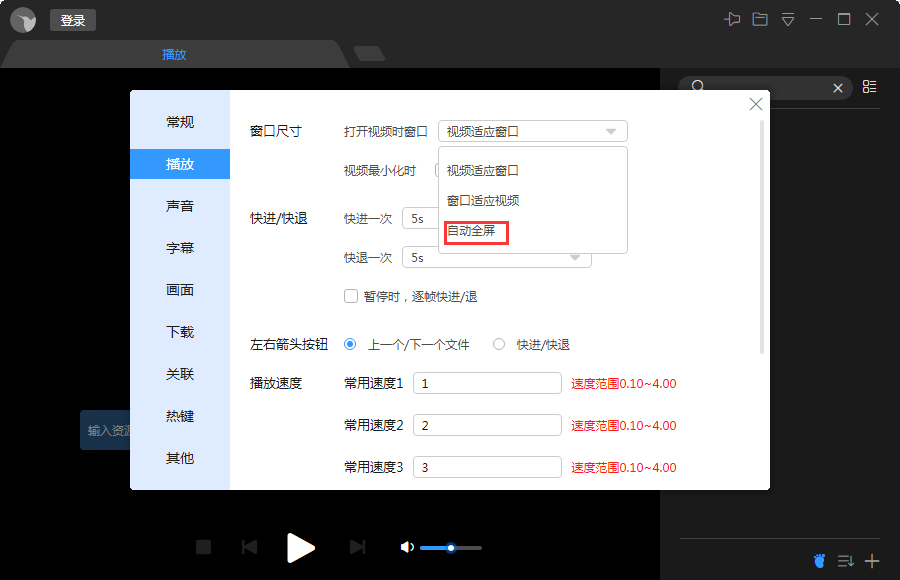Click the blue footprint icon in bottom right
Viewport: 900px width, 580px height.
tap(819, 560)
